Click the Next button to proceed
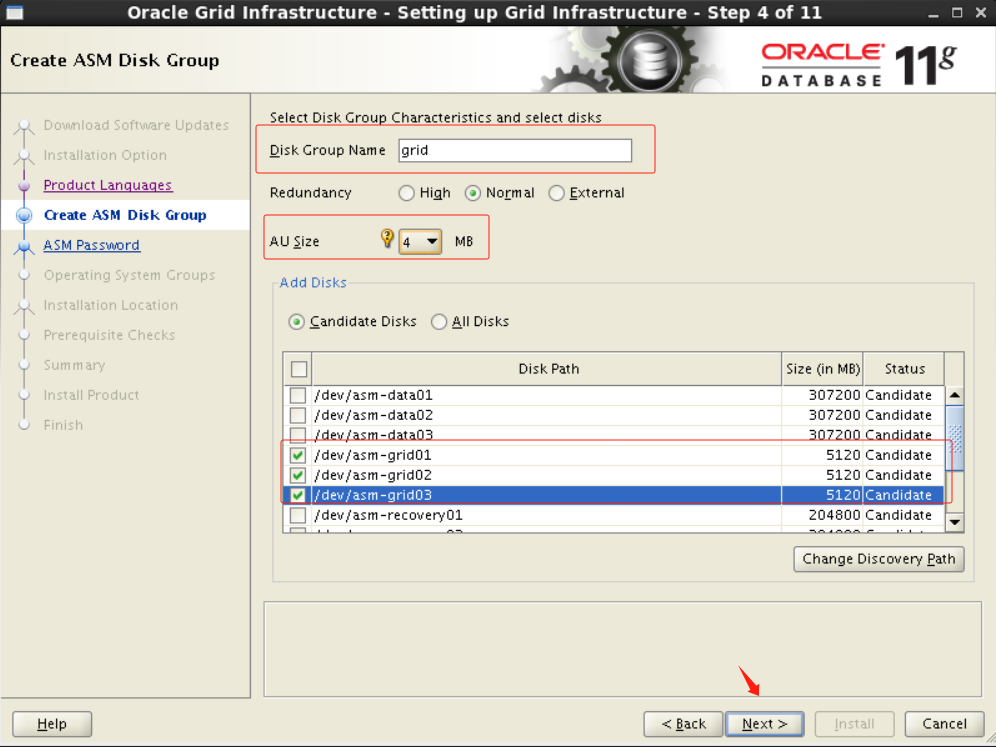 764,724
